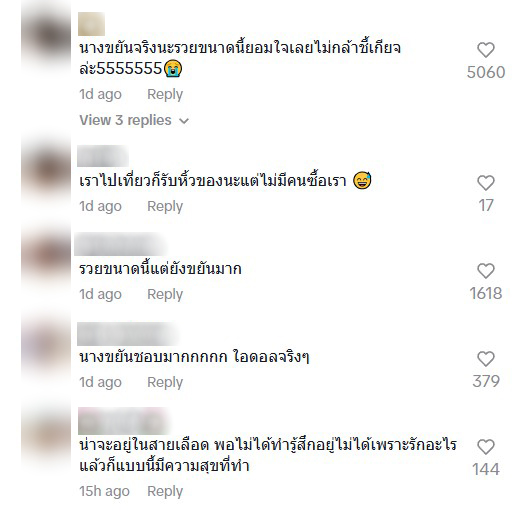Expand View 3 replies
This screenshot has width=527, height=517.
(x=134, y=120)
